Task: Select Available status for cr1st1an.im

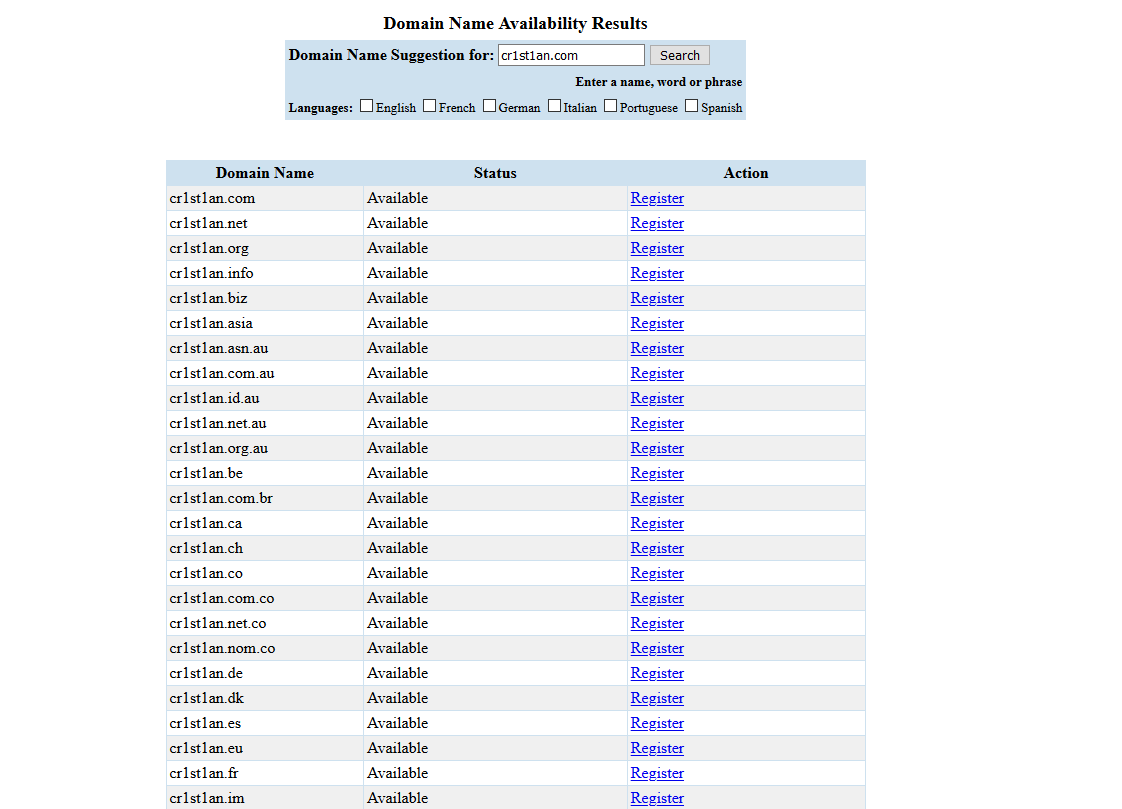Action: tap(495, 798)
